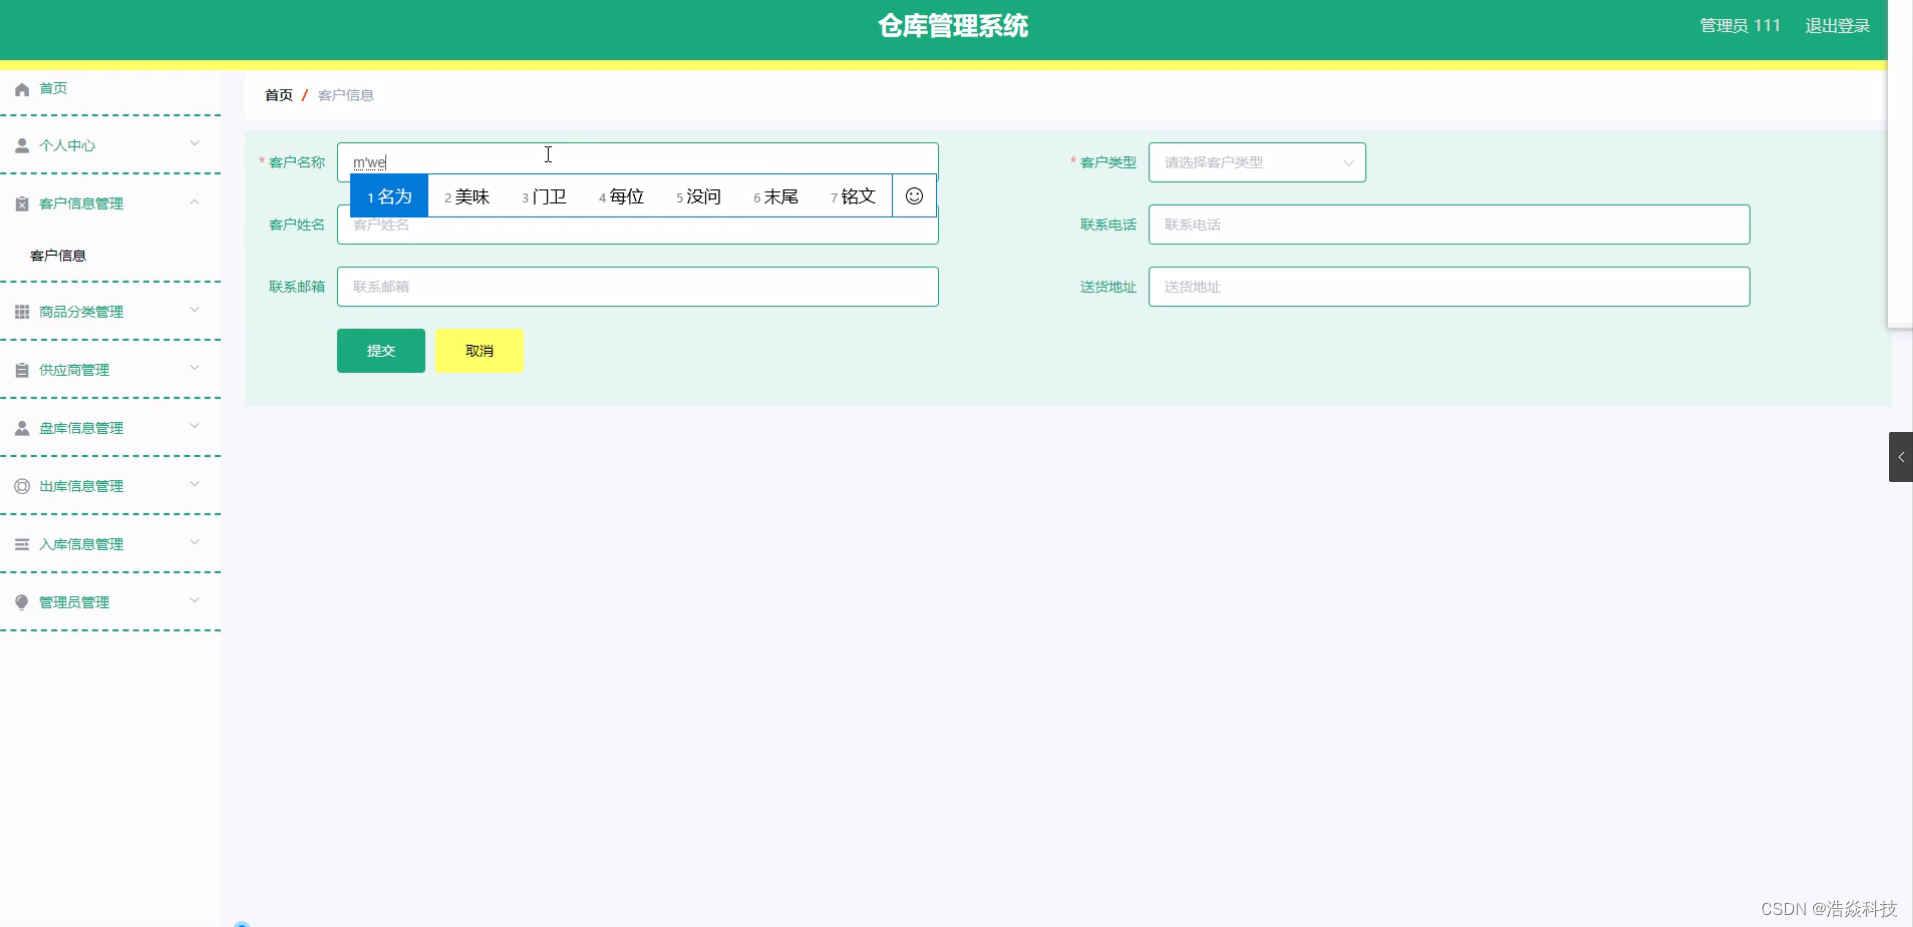Open the 客户信息 submenu item
The image size is (1913, 927).
point(57,255)
